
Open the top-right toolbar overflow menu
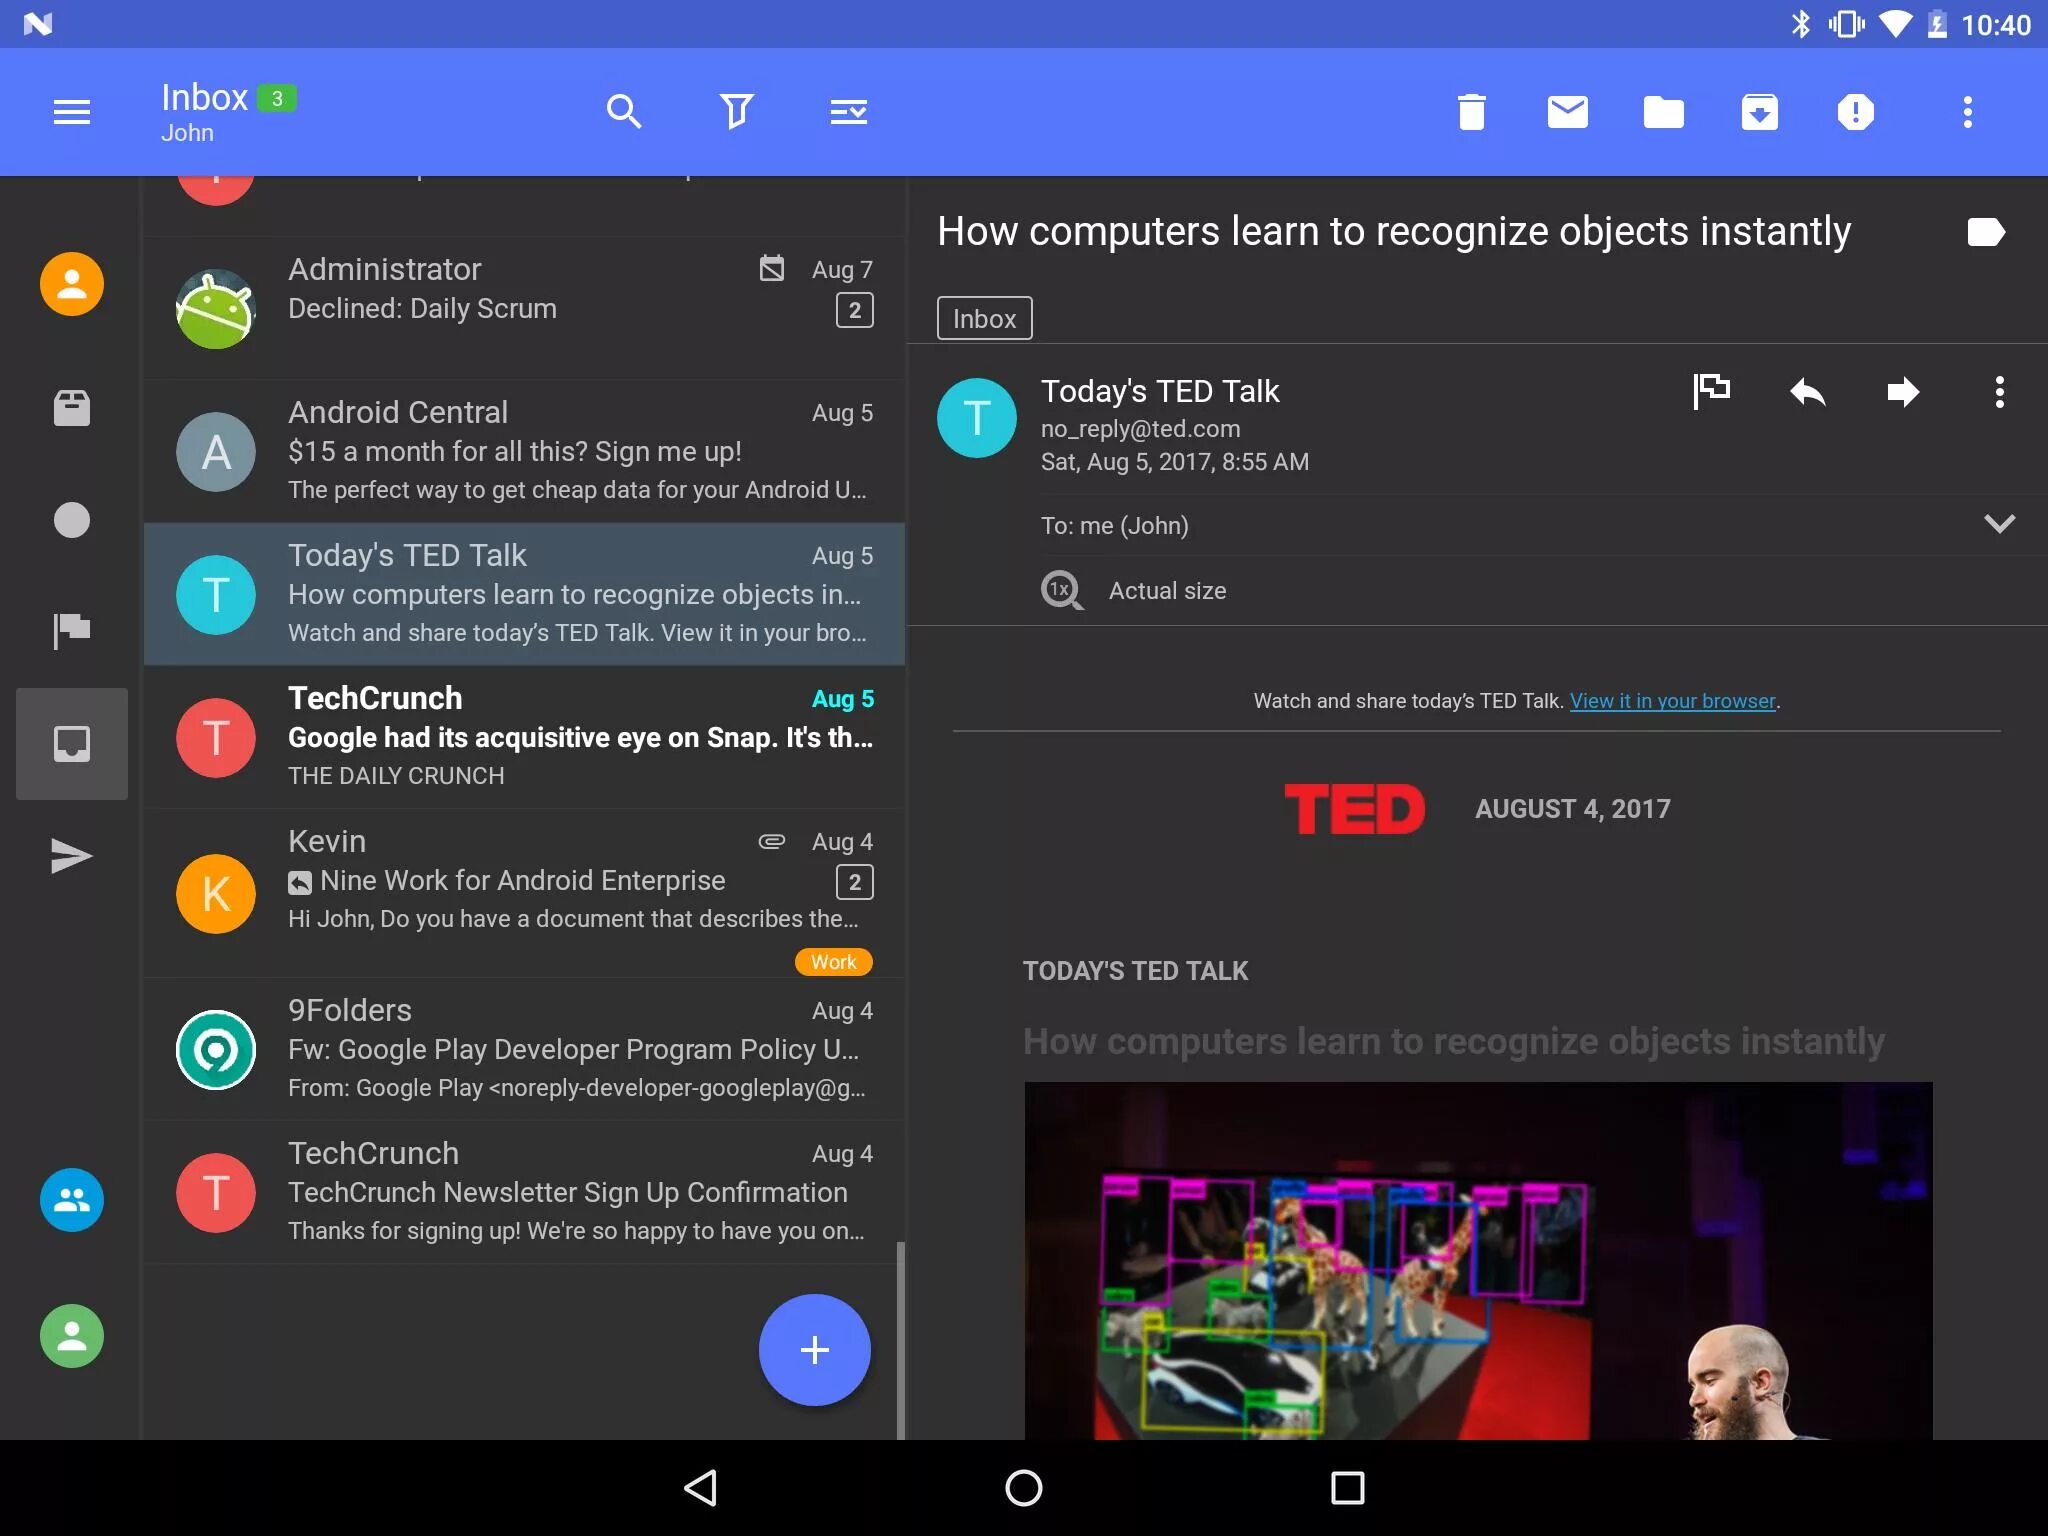(x=1967, y=111)
